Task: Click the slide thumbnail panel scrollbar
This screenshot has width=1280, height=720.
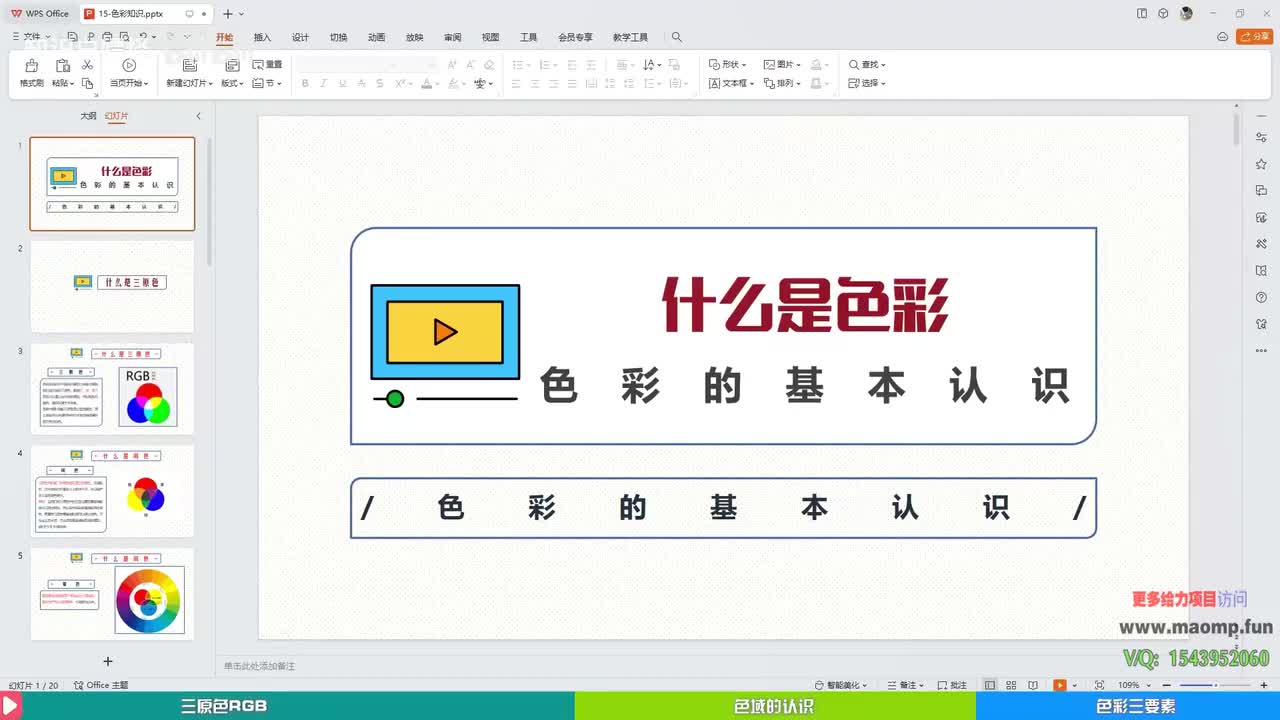Action: (209, 200)
